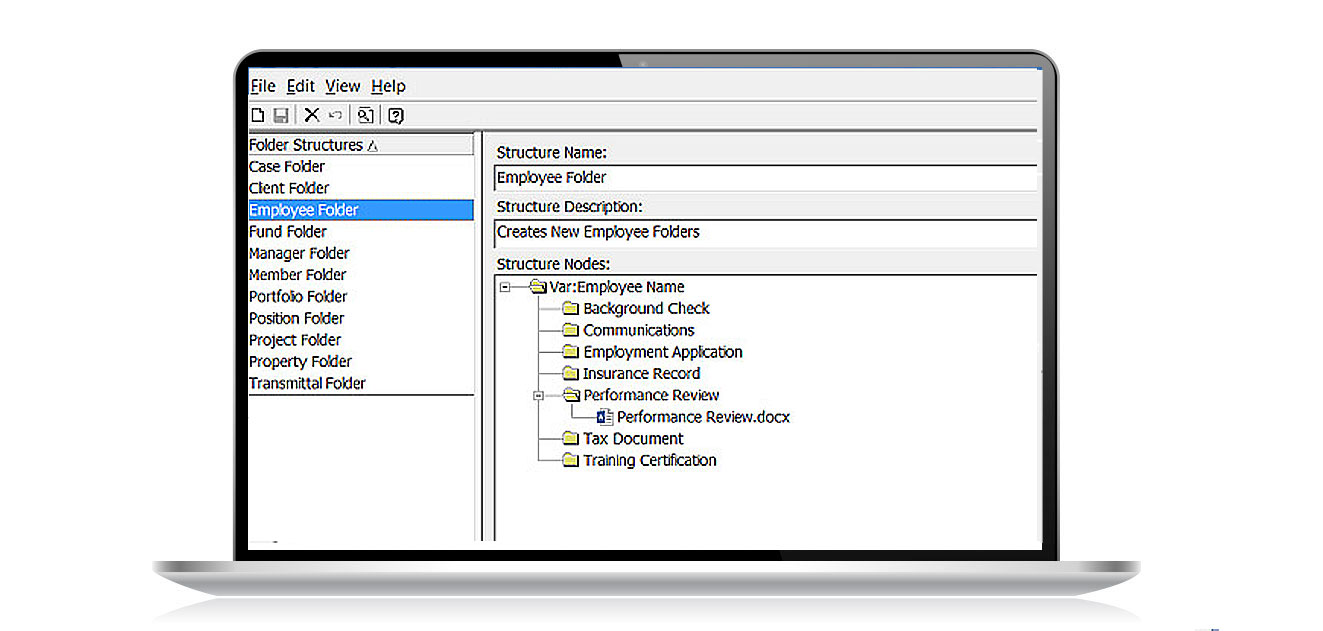The width and height of the screenshot is (1323, 631).
Task: Select Property Folder in the list
Action: click(x=300, y=362)
